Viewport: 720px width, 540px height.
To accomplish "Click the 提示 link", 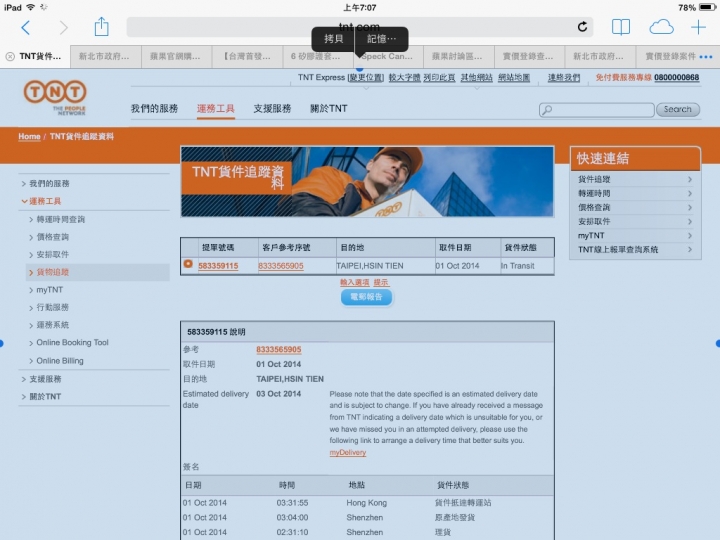I will 381,282.
